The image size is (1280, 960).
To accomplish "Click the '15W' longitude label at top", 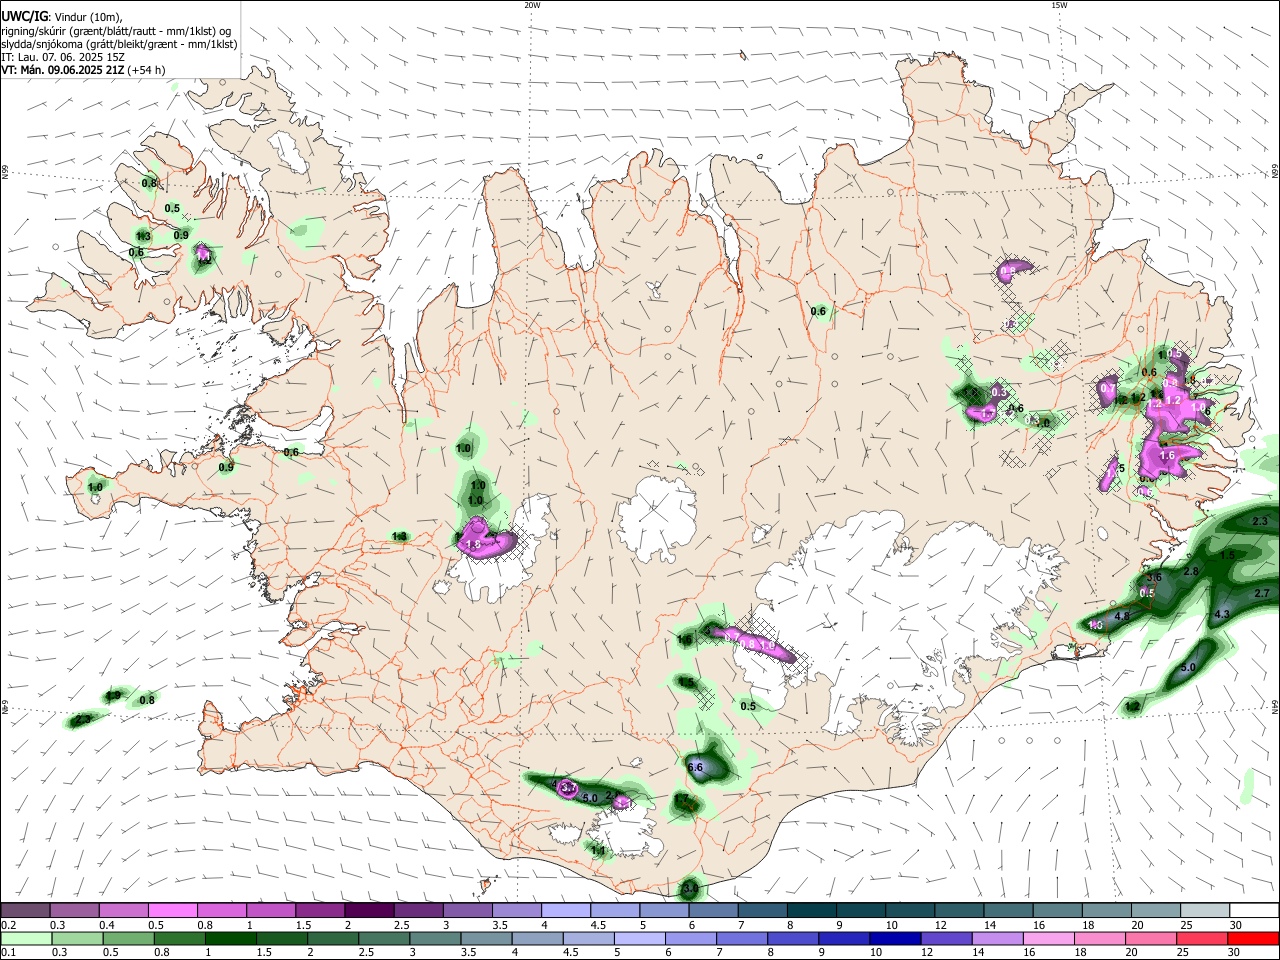I will point(1059,5).
